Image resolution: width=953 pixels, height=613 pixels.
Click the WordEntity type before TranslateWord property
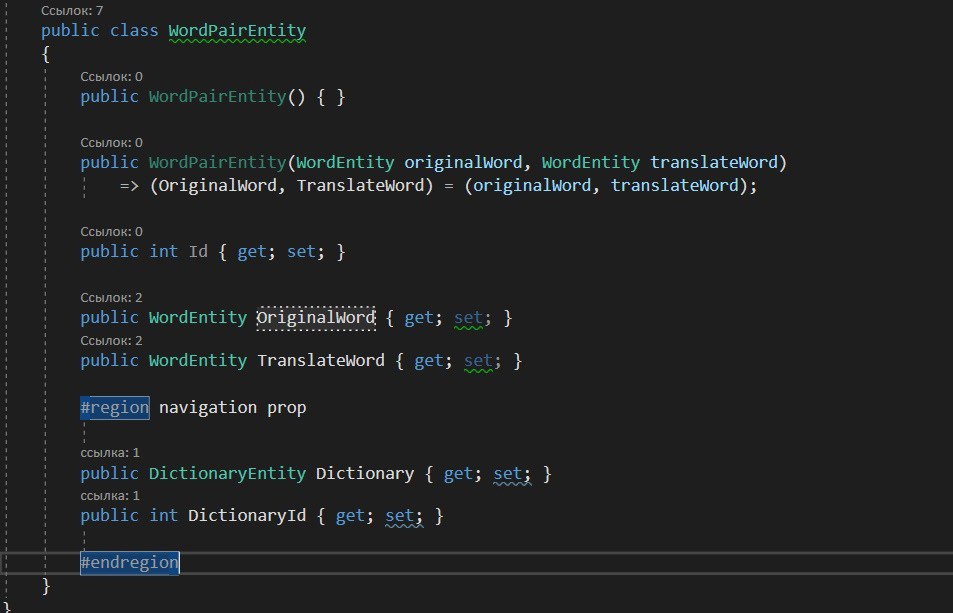click(x=198, y=361)
